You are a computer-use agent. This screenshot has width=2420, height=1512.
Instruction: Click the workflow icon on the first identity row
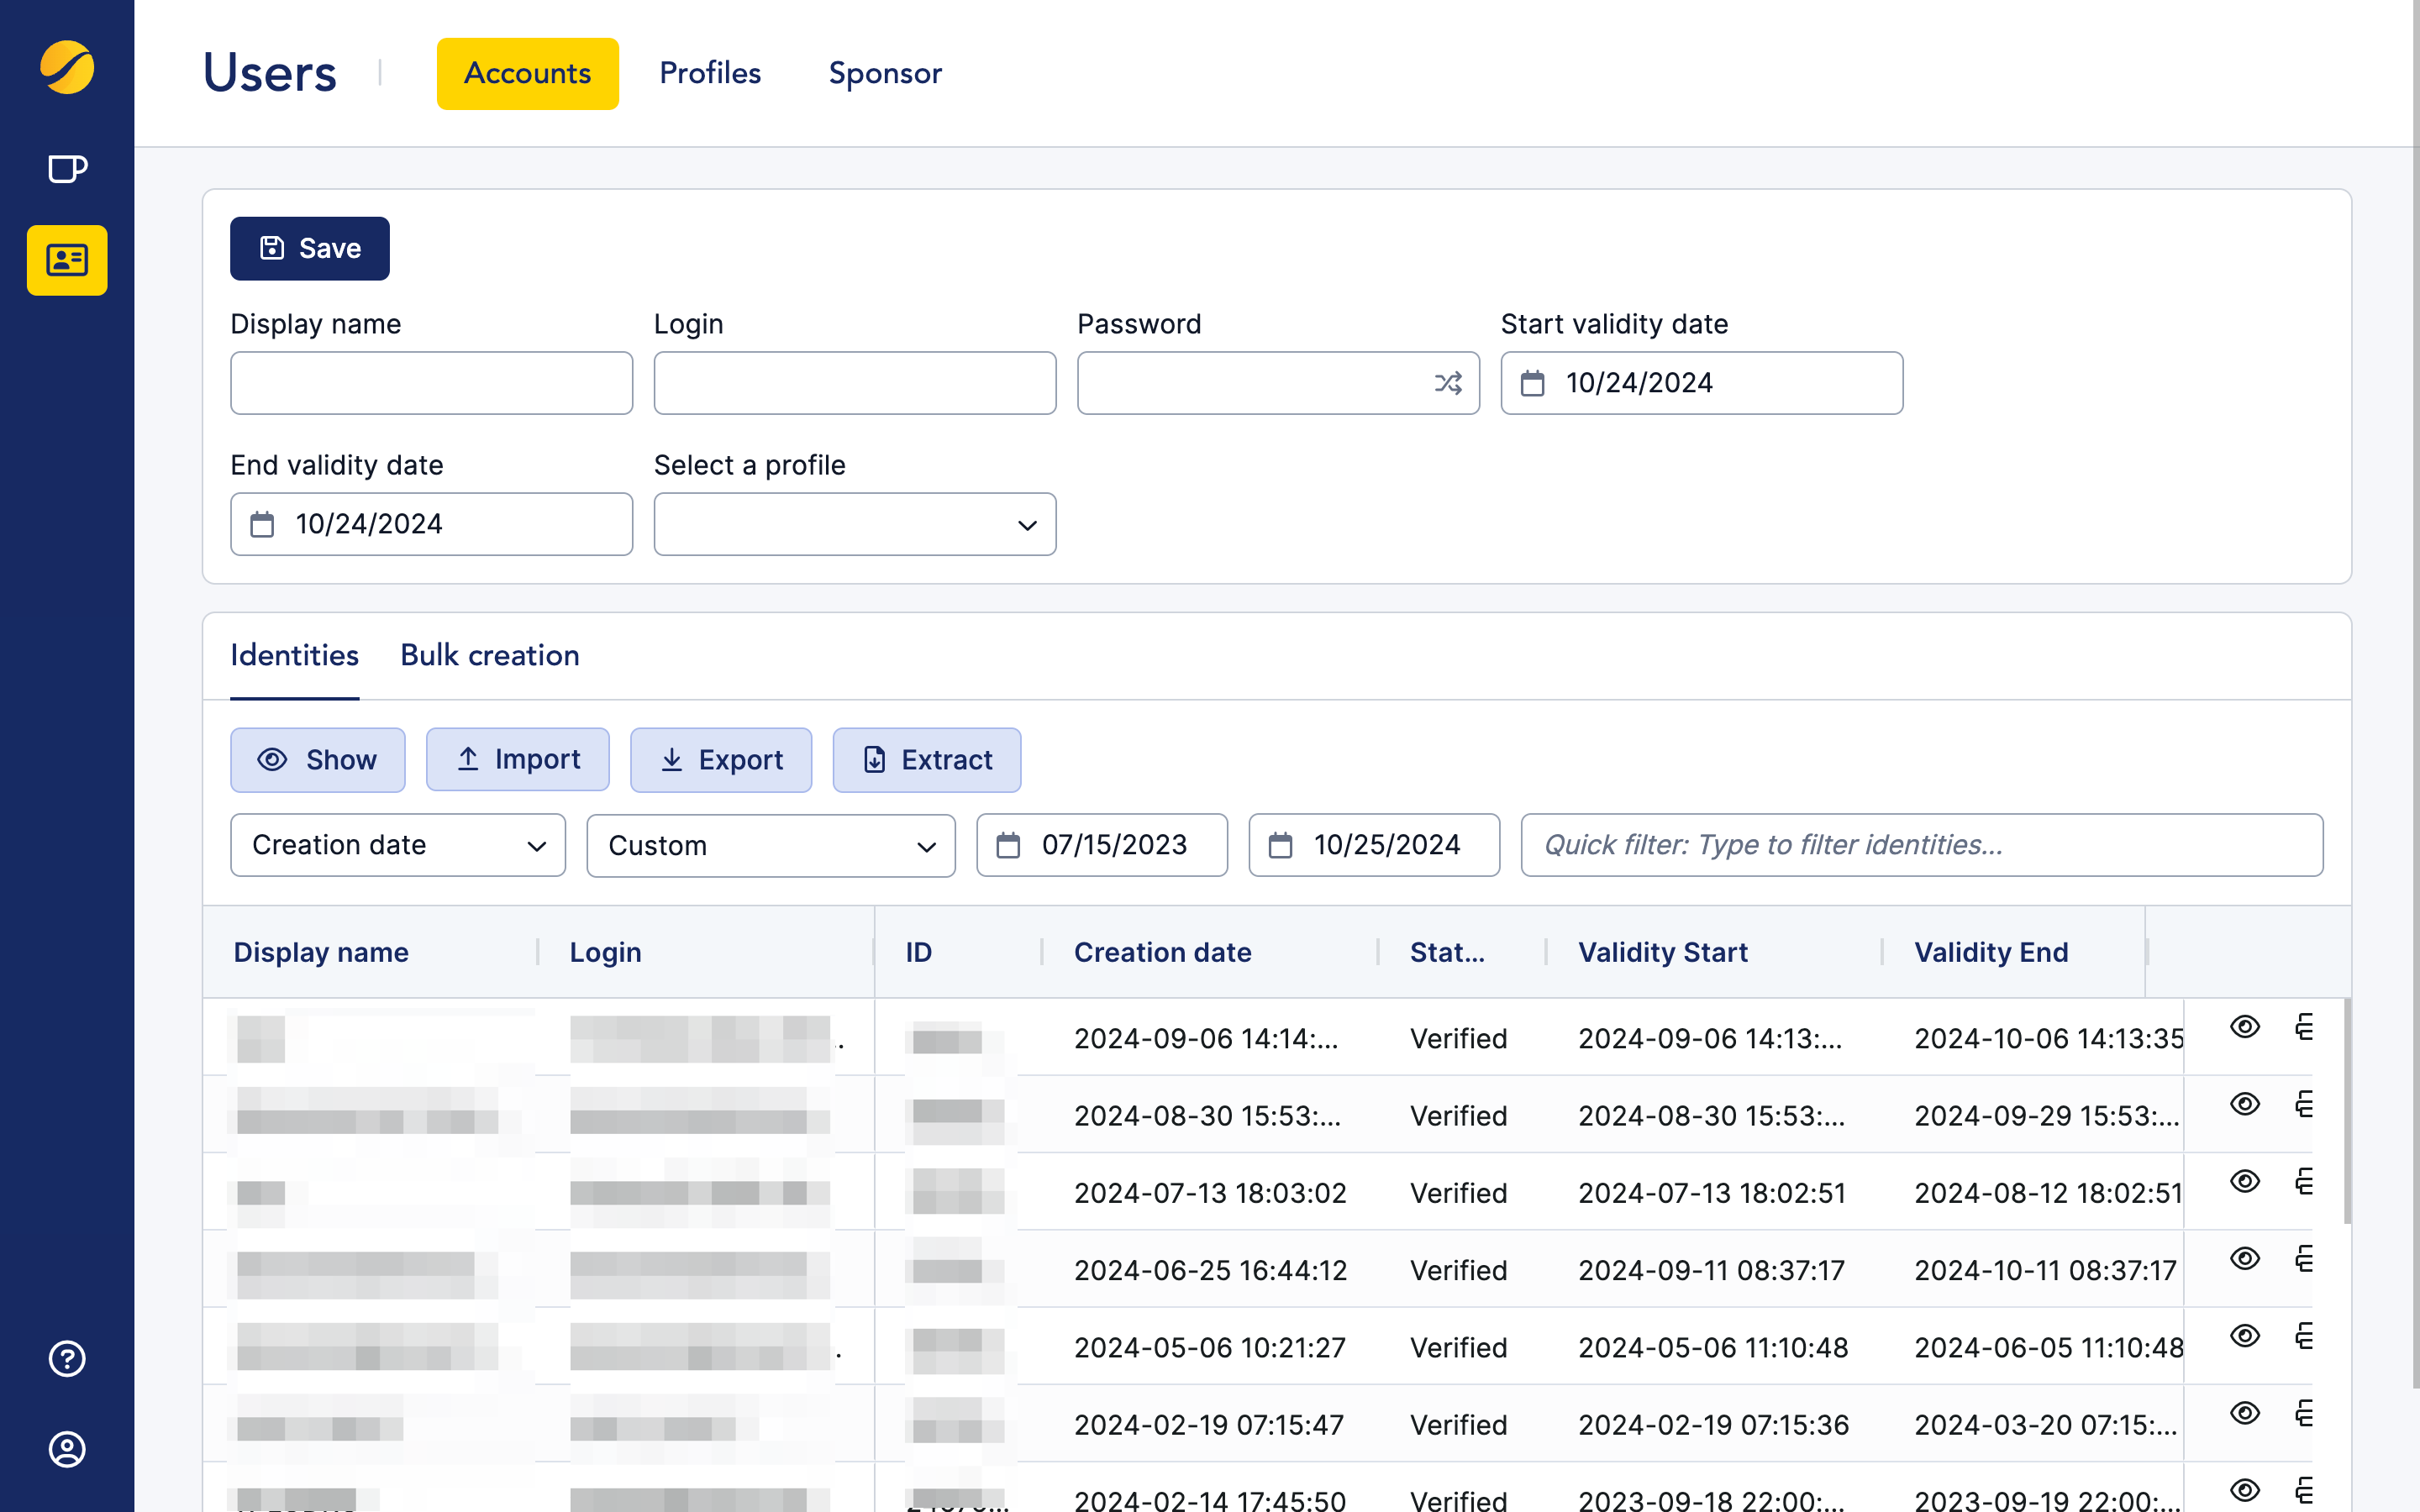2304,1026
